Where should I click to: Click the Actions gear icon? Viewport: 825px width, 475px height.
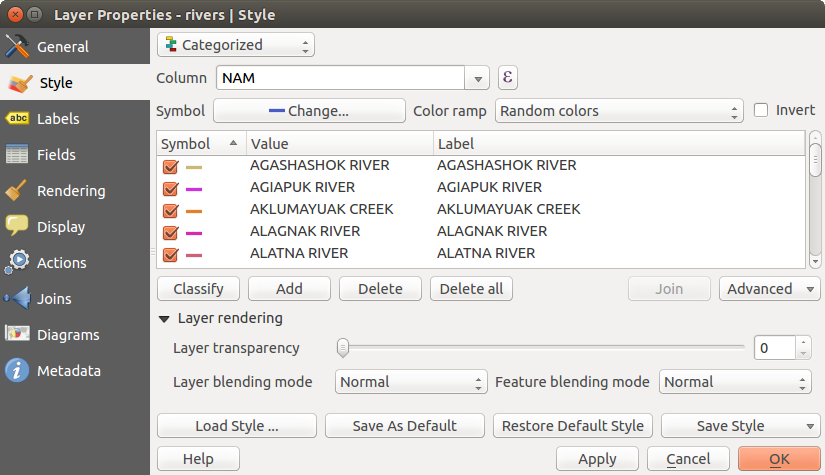tap(17, 263)
